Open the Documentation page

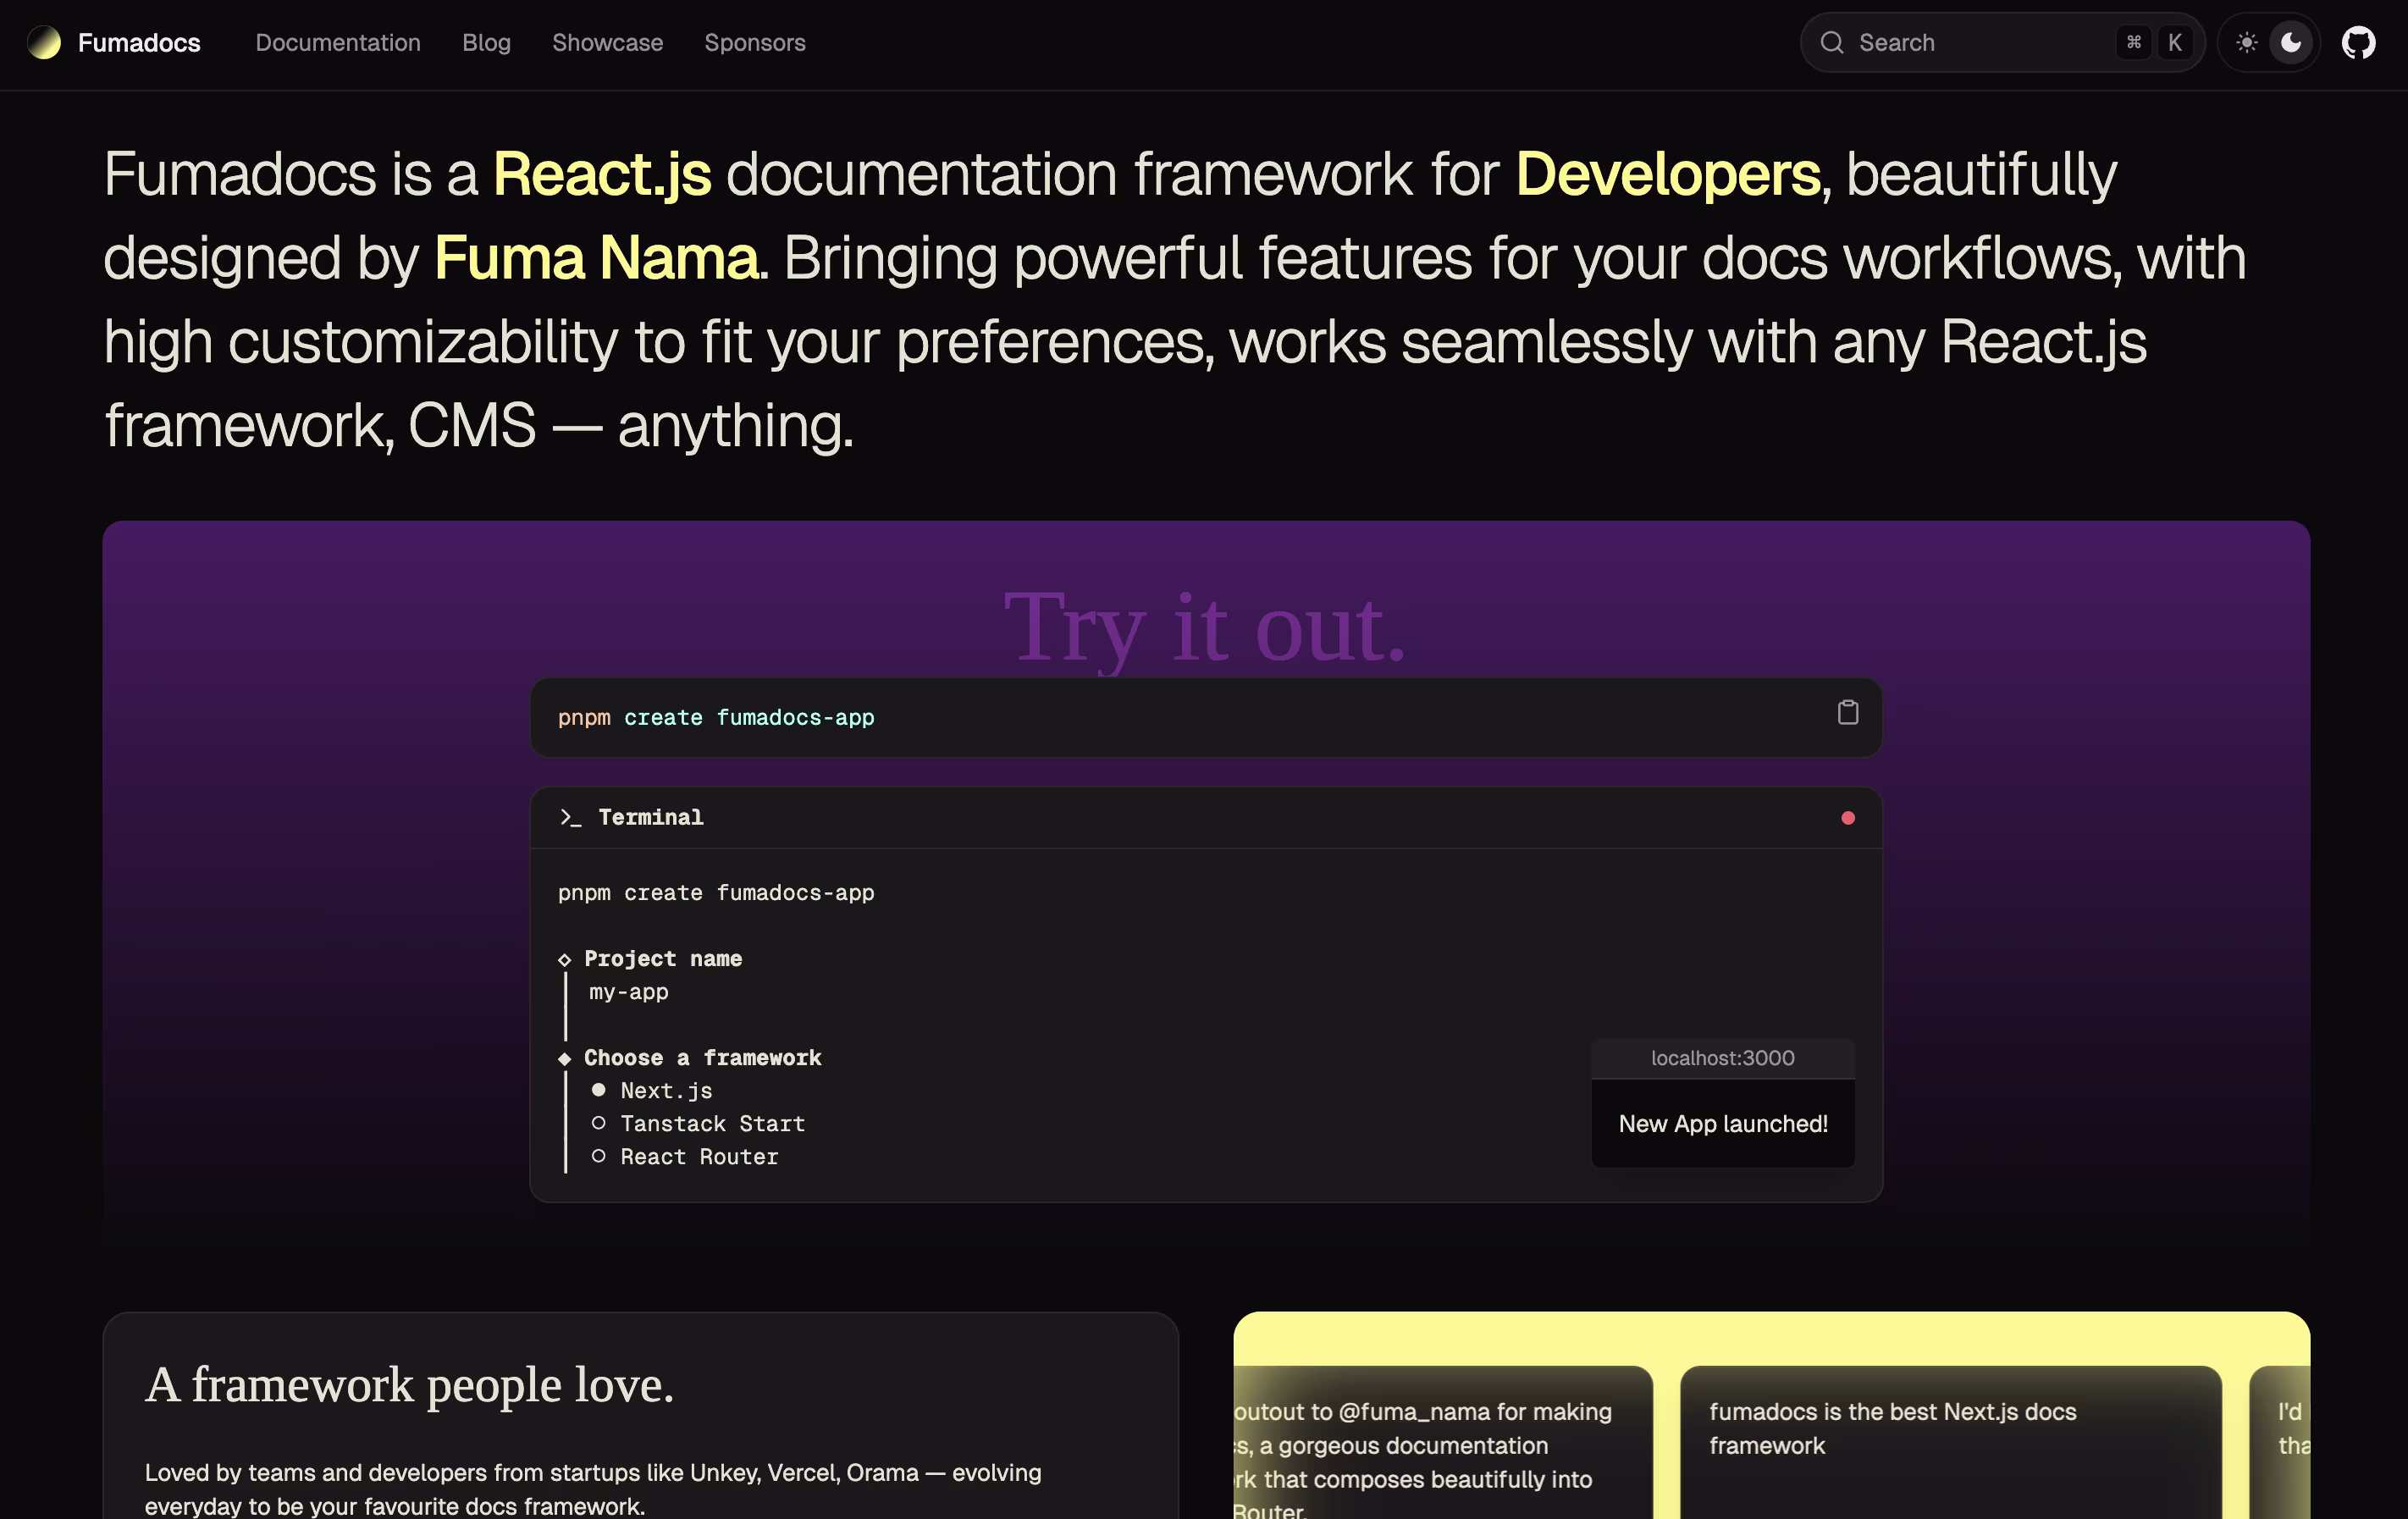pyautogui.click(x=337, y=42)
